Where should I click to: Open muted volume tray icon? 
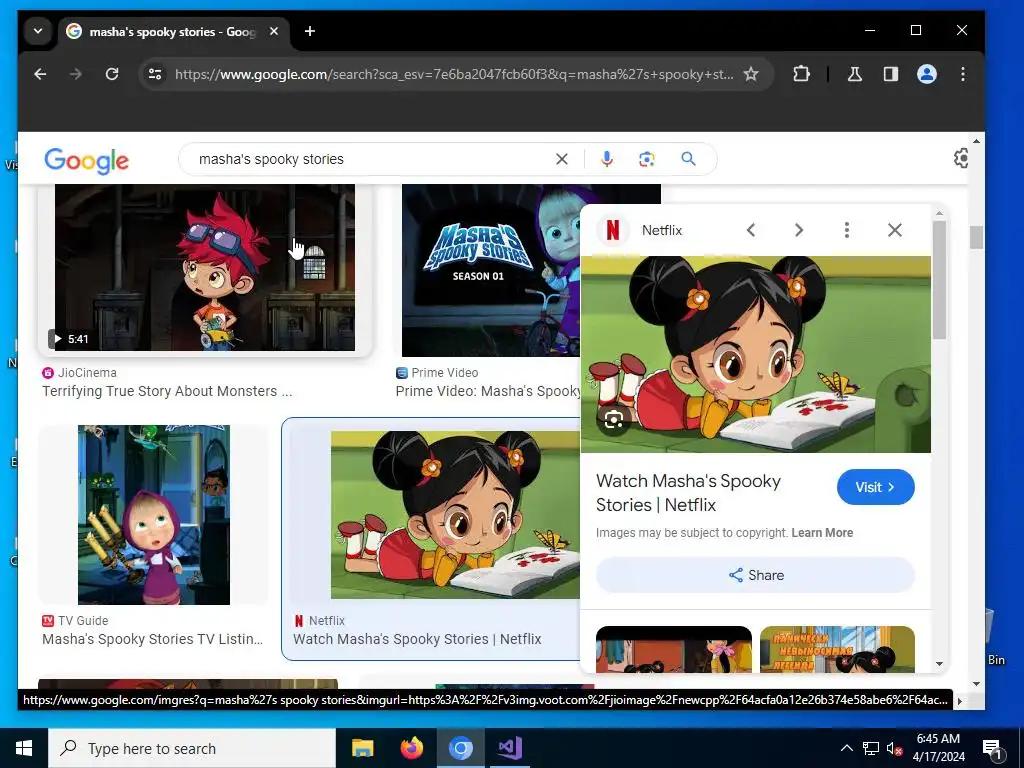click(894, 749)
